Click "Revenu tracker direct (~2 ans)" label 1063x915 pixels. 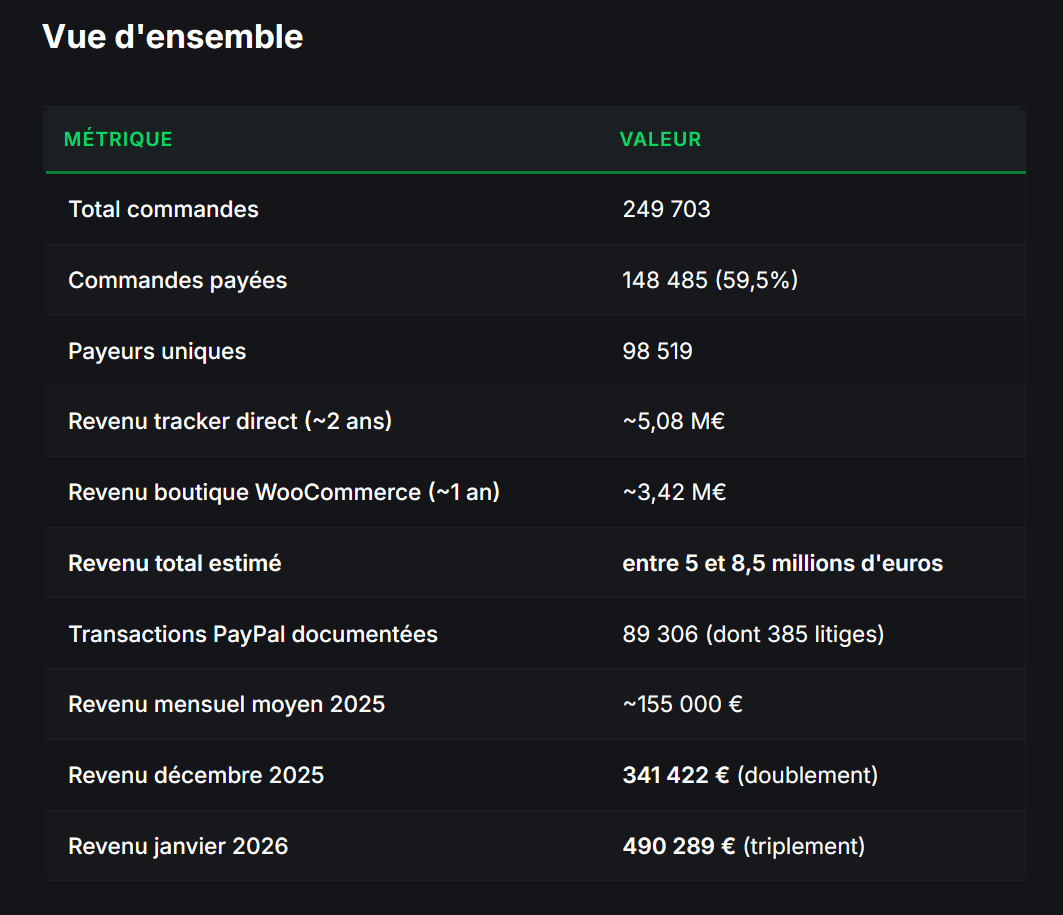230,421
